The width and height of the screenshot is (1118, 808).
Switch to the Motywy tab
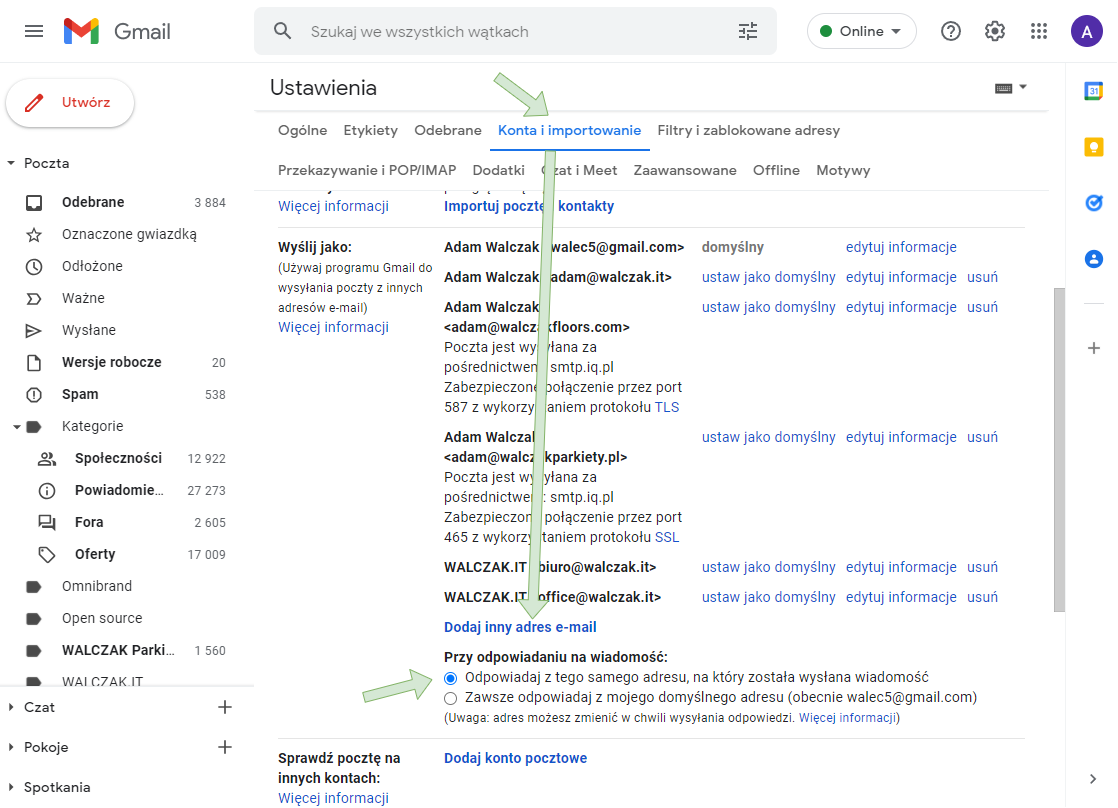843,170
